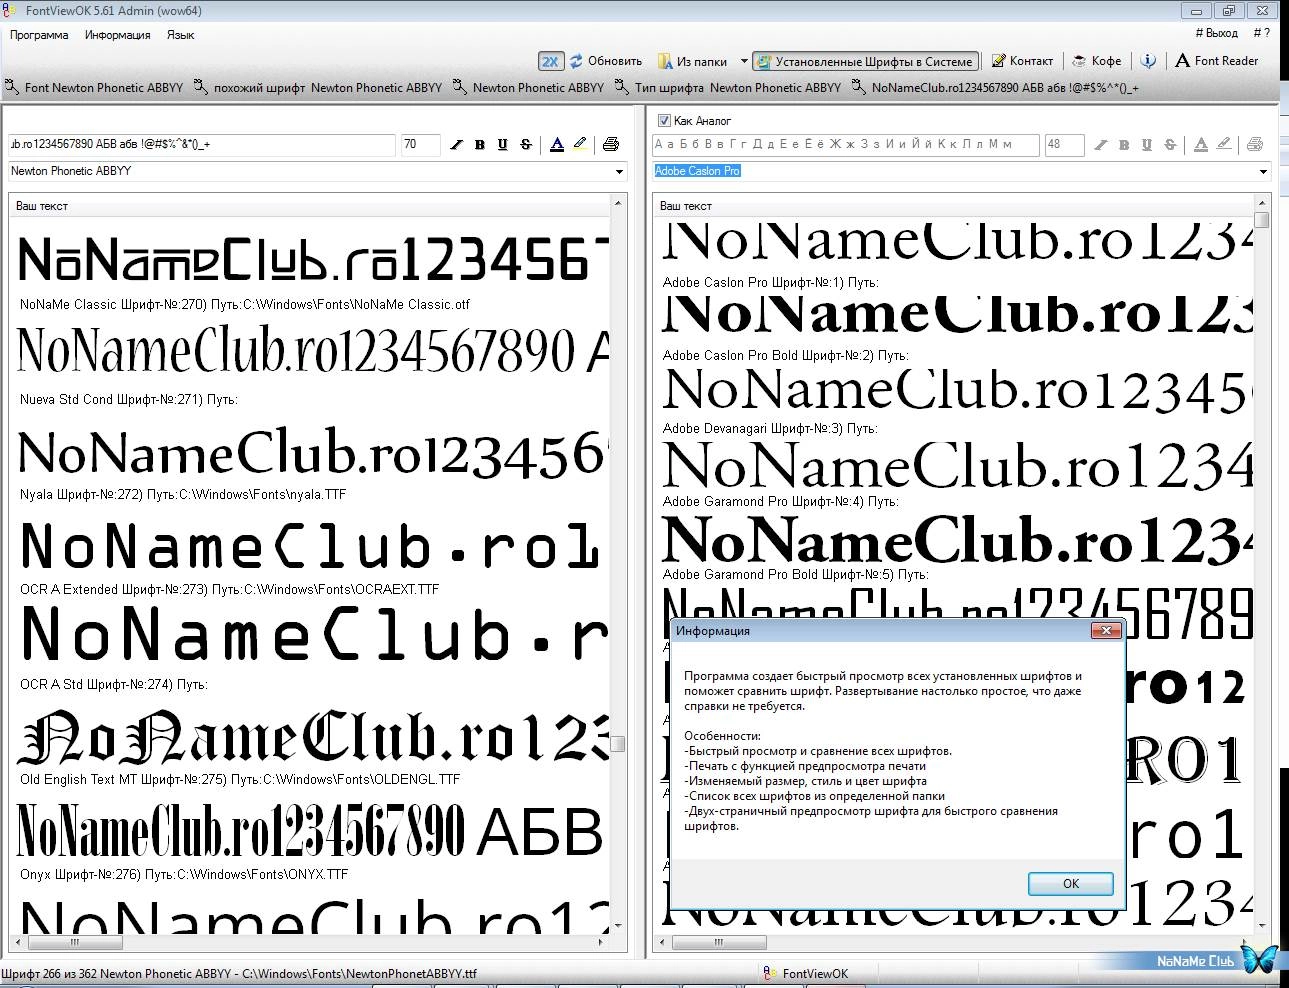Toggle the 2X view button
1289x988 pixels.
click(x=550, y=61)
